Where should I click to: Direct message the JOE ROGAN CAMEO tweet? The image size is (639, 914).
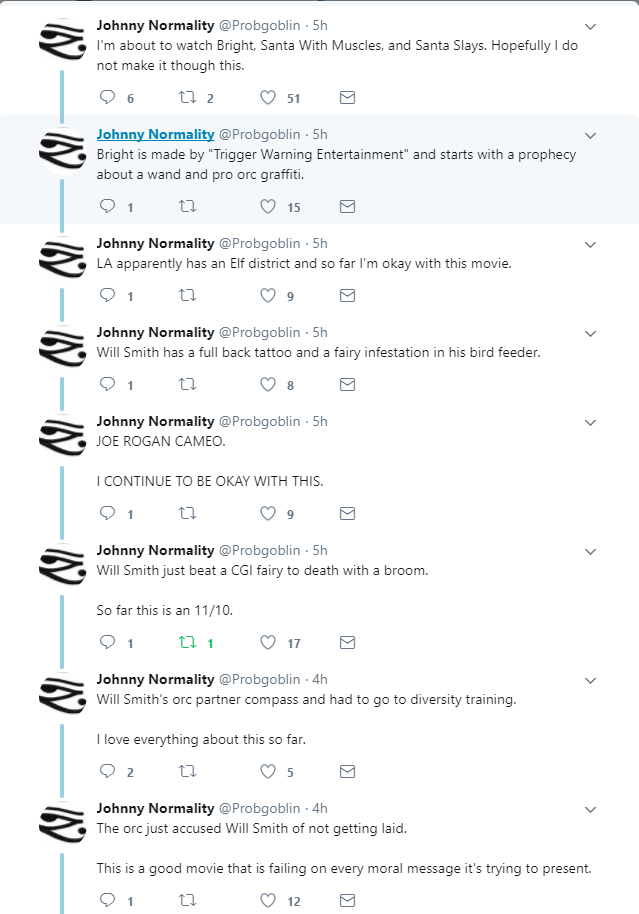347,514
